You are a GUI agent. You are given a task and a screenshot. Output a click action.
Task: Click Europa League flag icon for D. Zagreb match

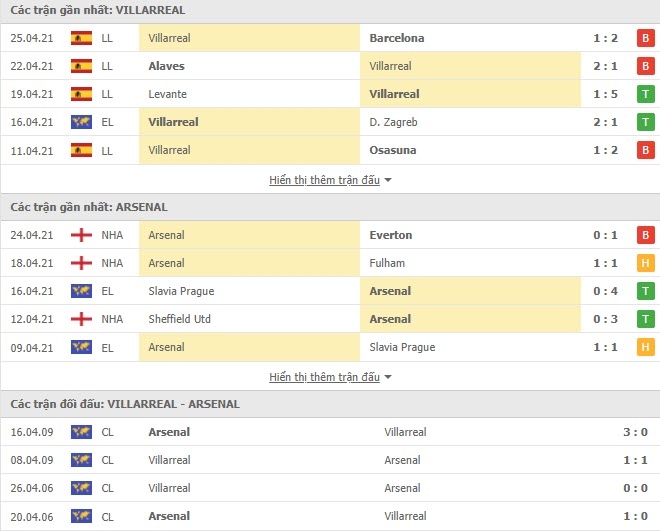click(81, 122)
